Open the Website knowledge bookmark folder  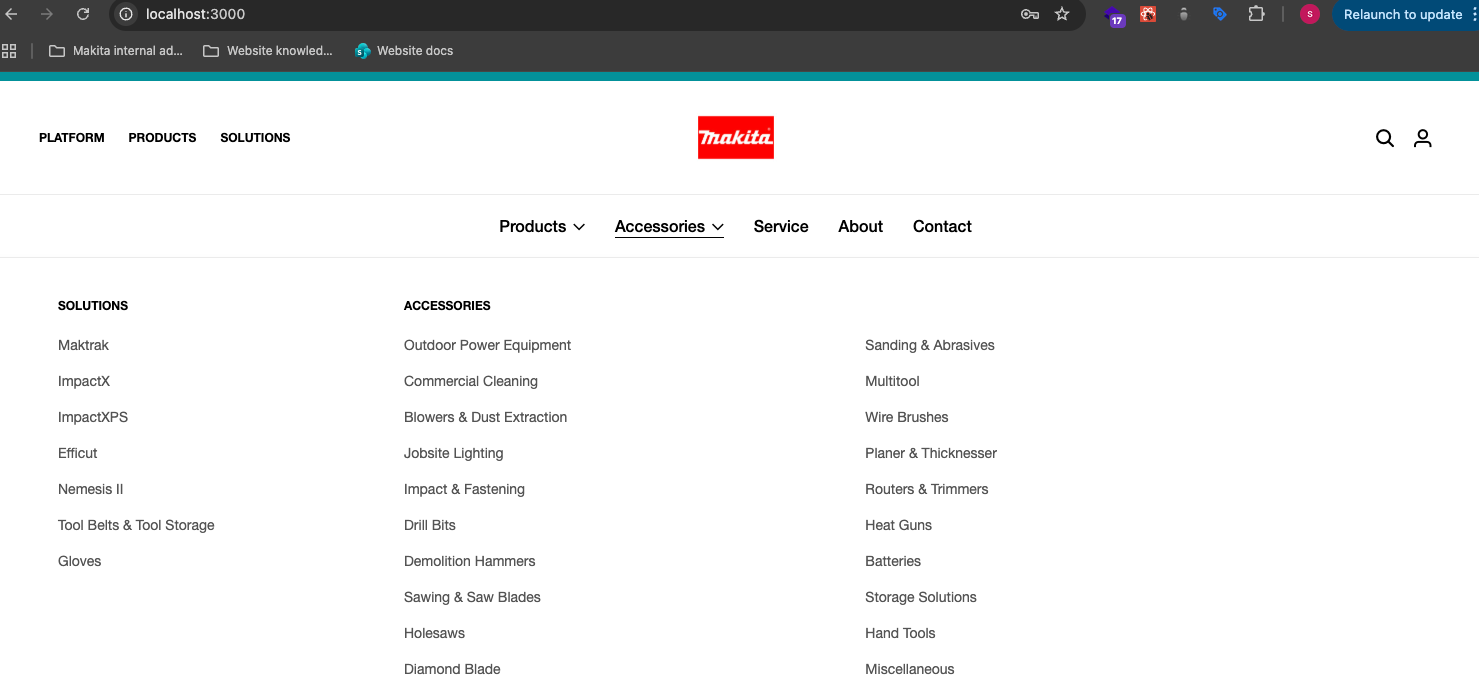click(x=267, y=51)
